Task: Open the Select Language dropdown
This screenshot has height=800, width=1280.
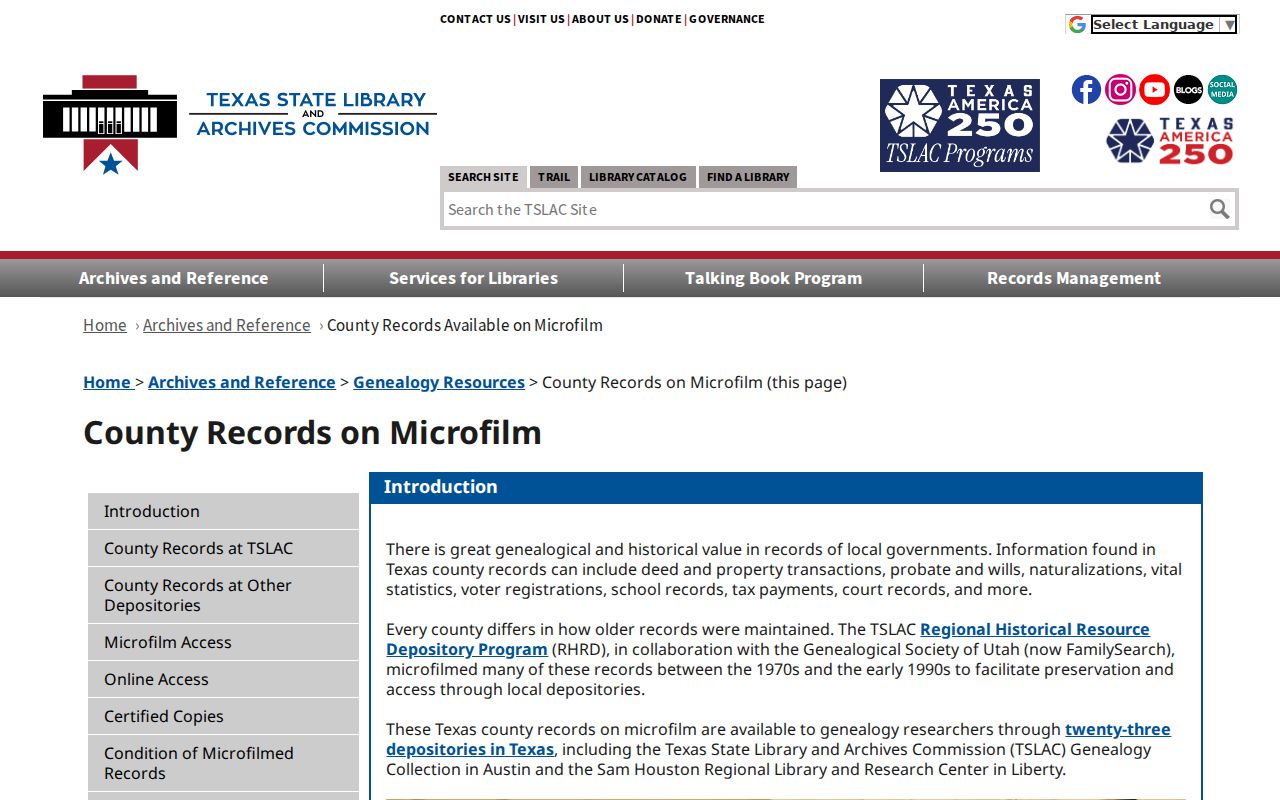Action: coord(1163,24)
